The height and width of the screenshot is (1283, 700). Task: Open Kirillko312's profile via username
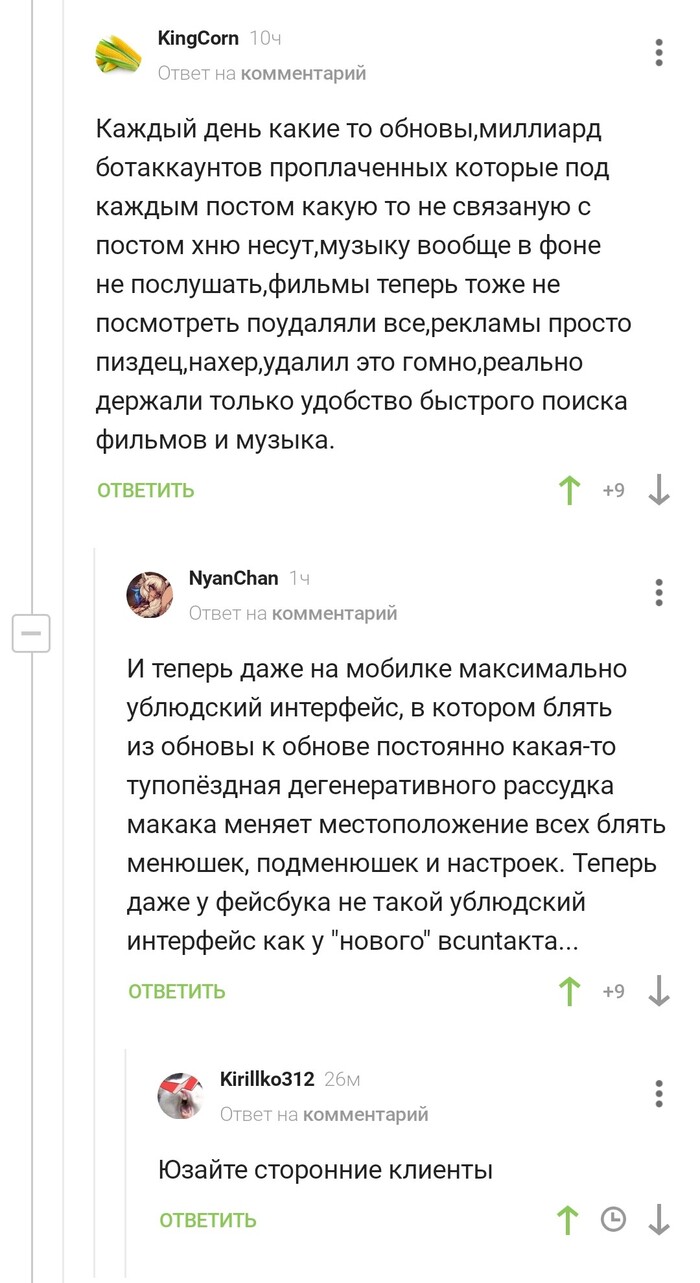pos(267,1079)
